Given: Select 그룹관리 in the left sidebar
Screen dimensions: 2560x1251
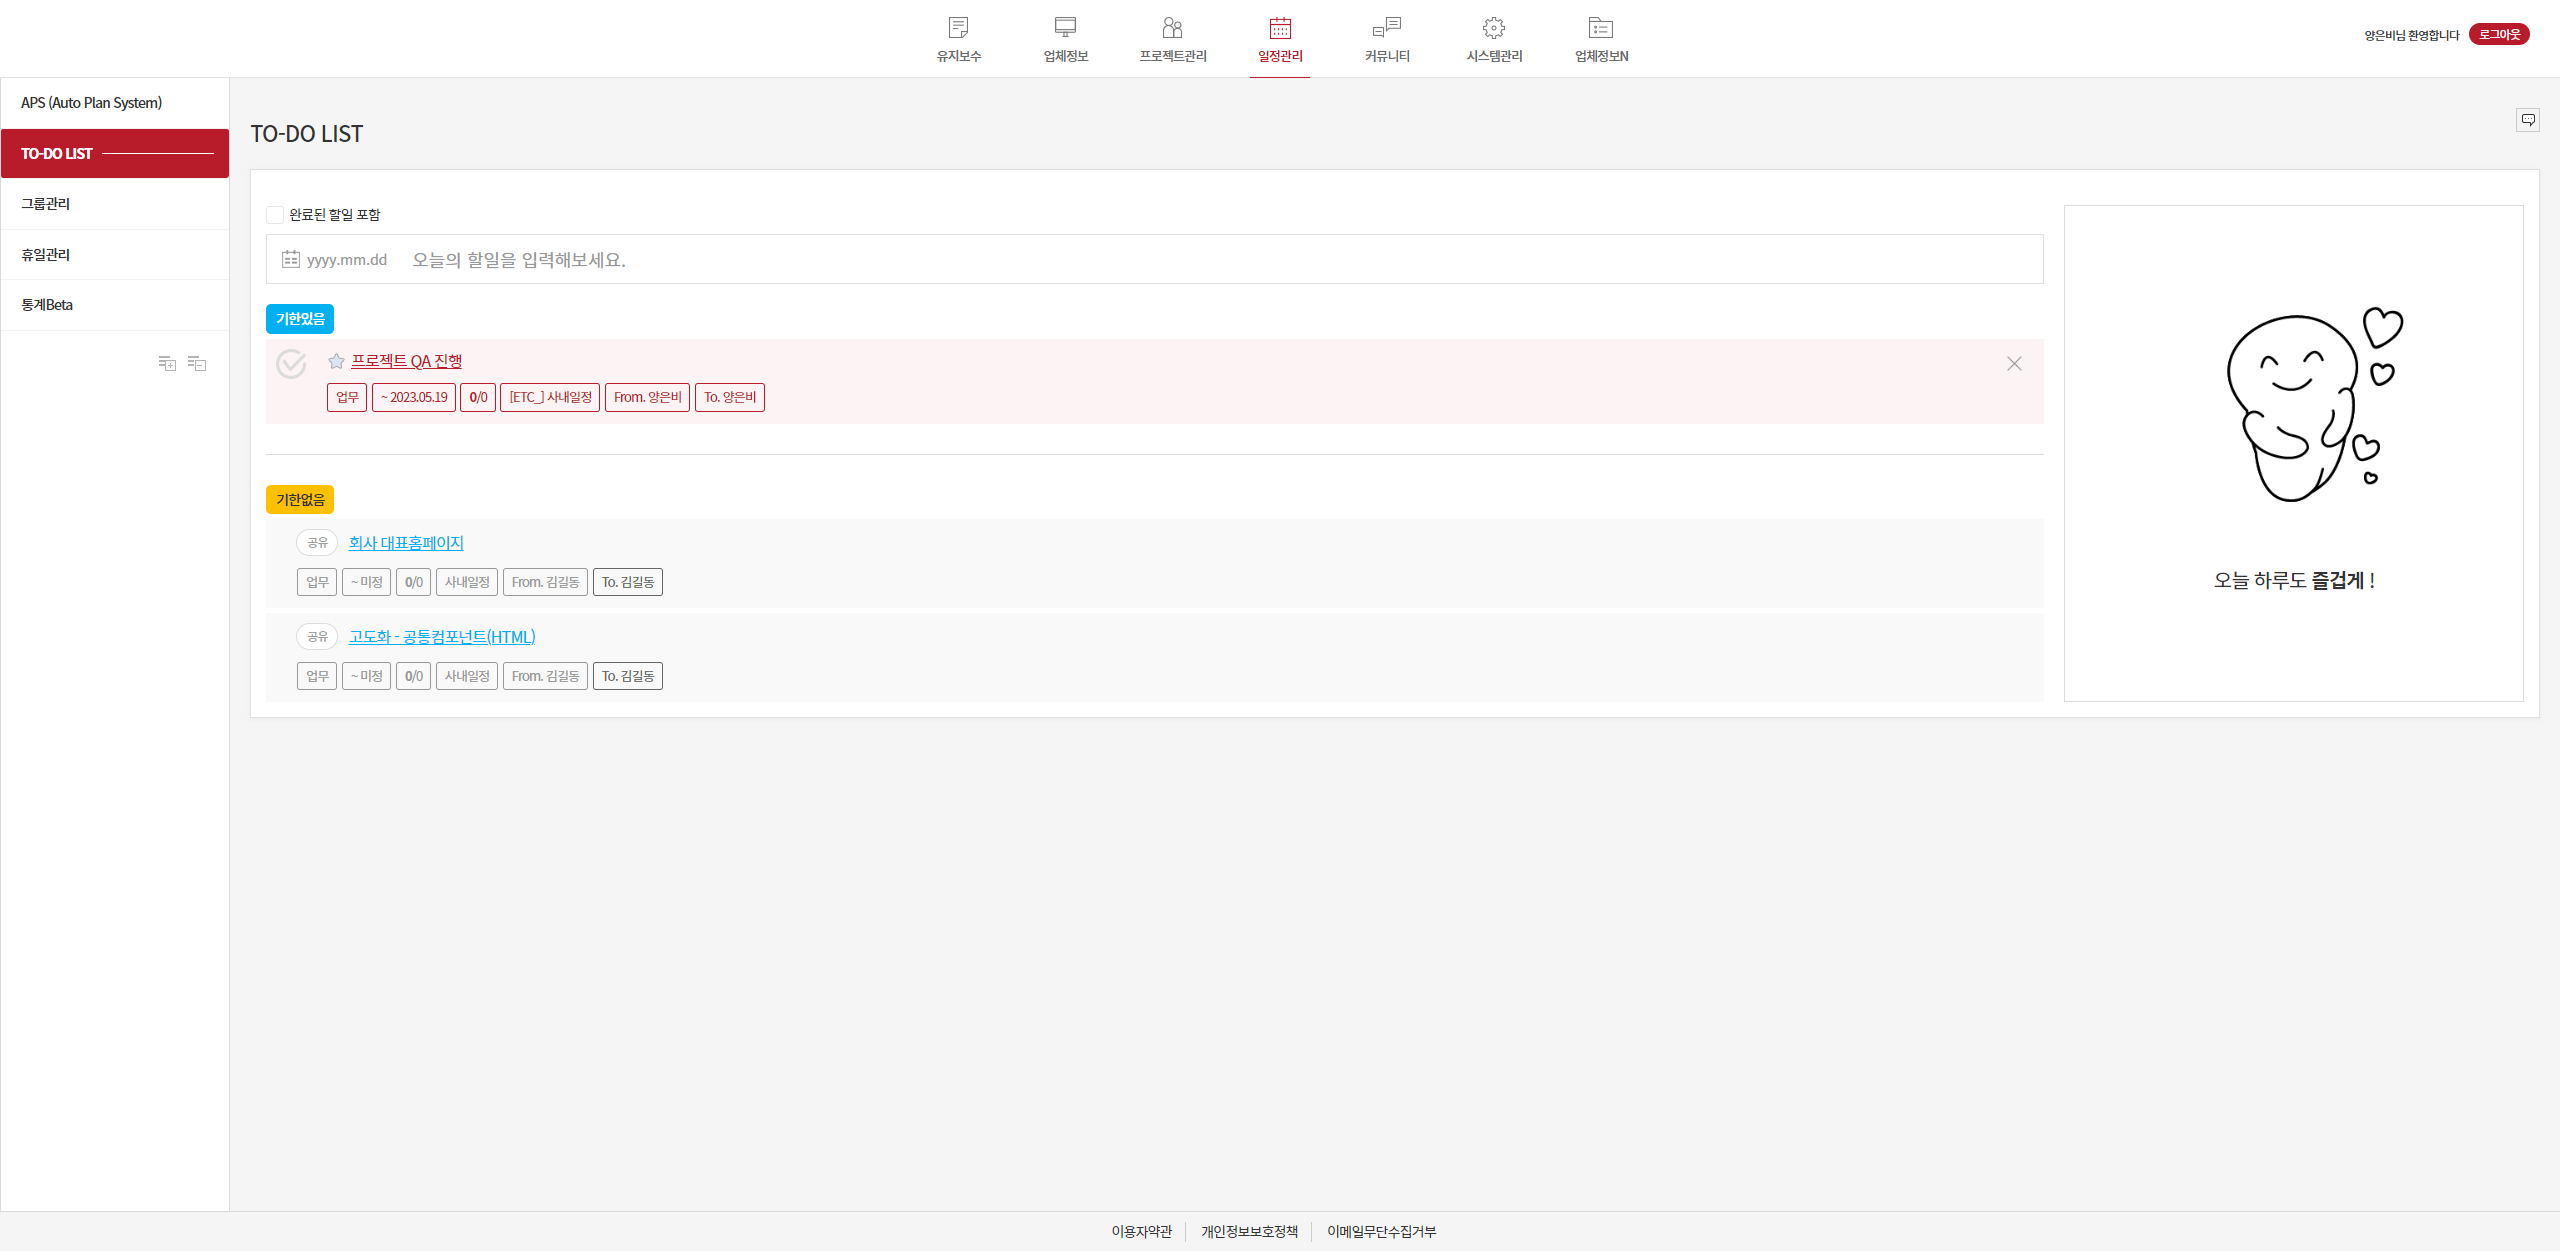Looking at the screenshot, I should (x=46, y=204).
